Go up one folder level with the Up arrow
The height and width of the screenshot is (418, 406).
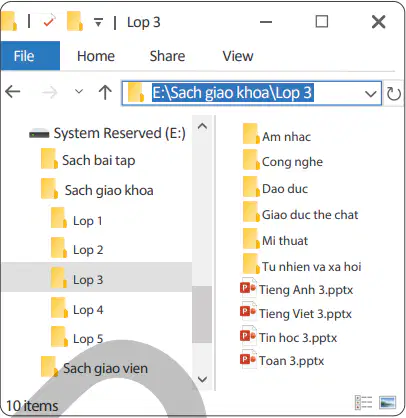[105, 92]
